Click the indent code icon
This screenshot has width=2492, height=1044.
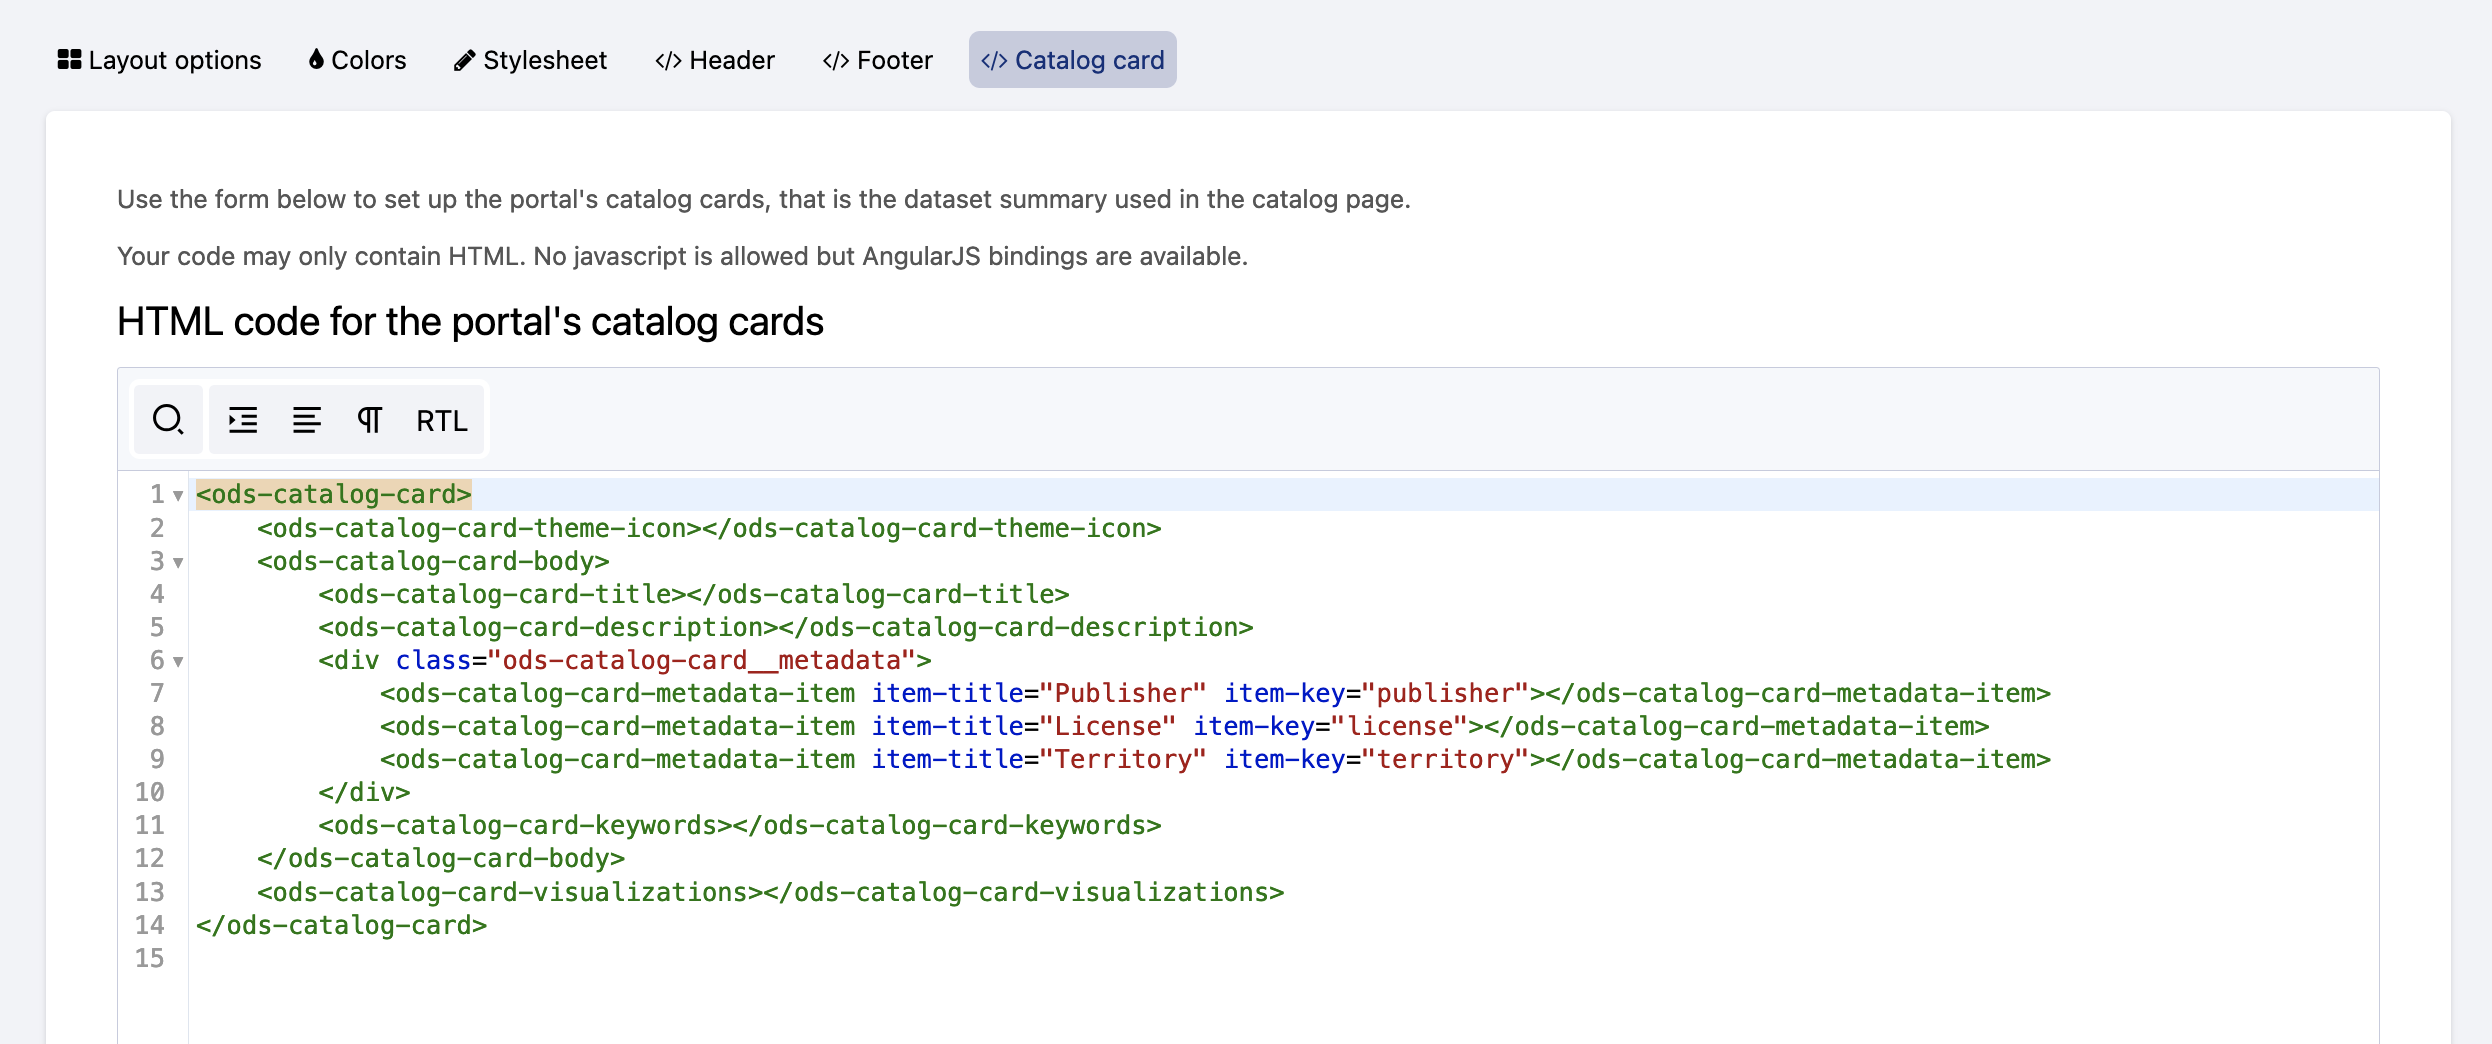click(x=243, y=420)
